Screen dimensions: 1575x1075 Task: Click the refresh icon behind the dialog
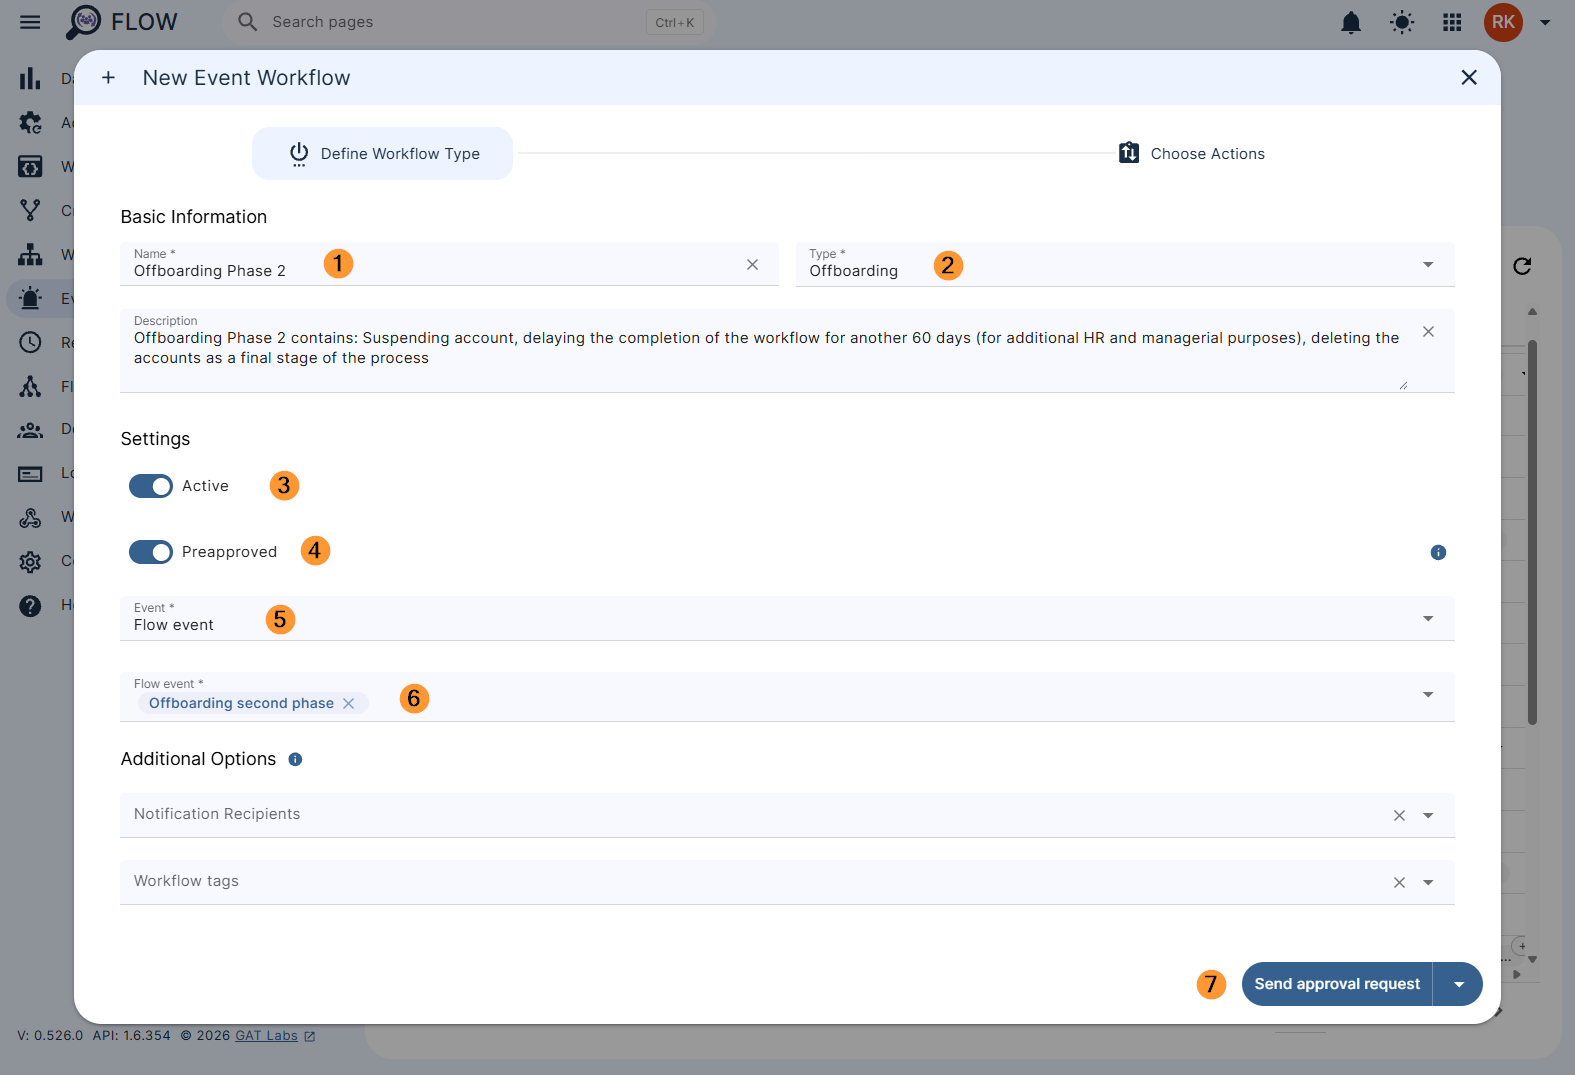(x=1522, y=266)
